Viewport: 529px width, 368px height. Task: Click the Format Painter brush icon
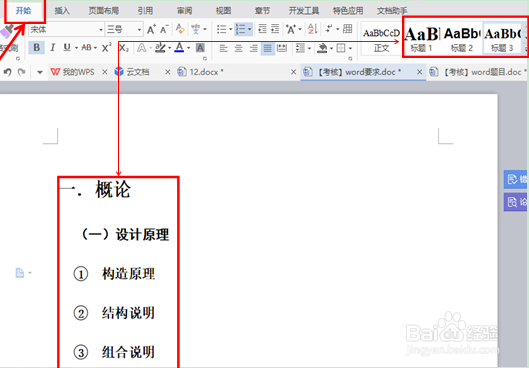point(7,31)
